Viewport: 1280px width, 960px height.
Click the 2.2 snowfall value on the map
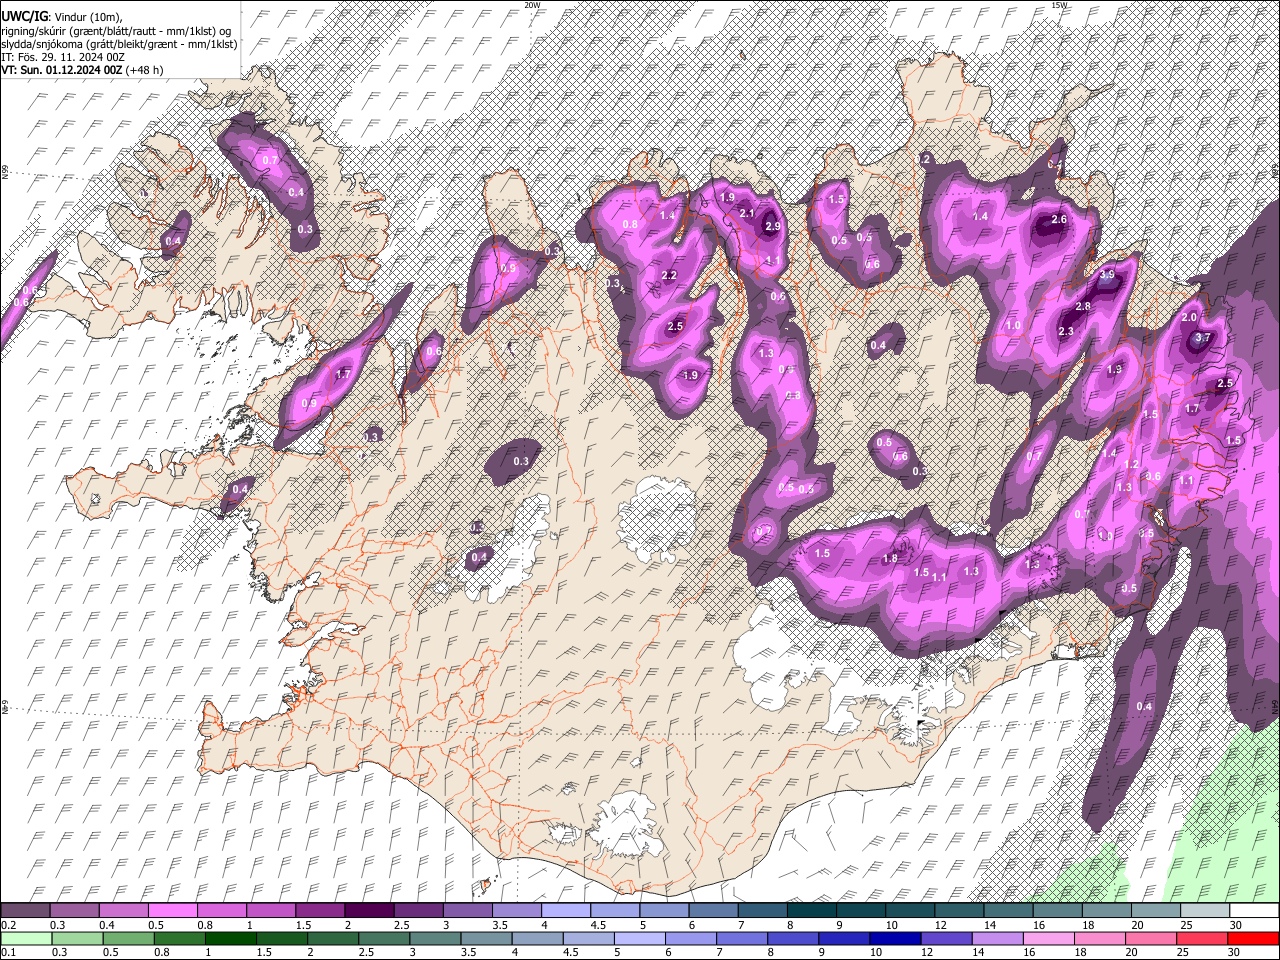(670, 276)
